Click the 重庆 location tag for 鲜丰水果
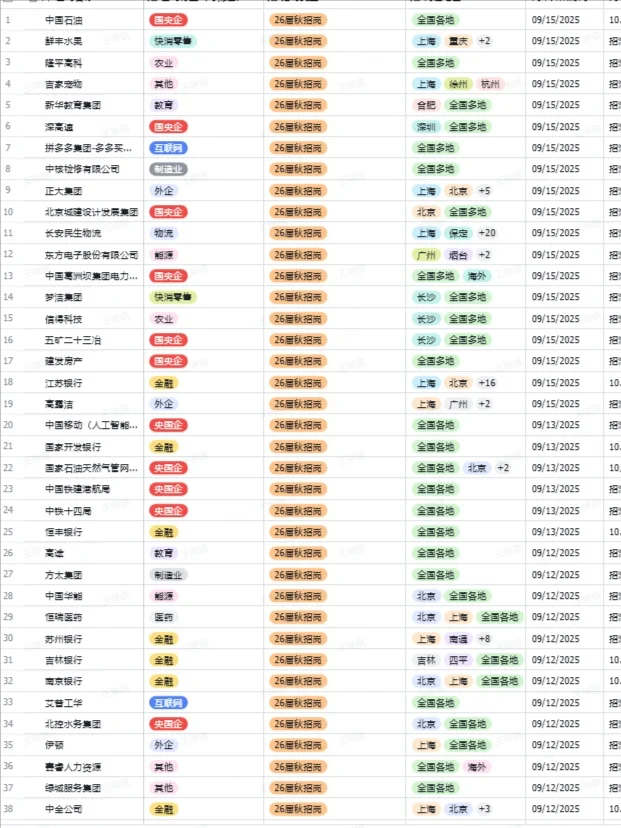The width and height of the screenshot is (621, 828). click(458, 41)
